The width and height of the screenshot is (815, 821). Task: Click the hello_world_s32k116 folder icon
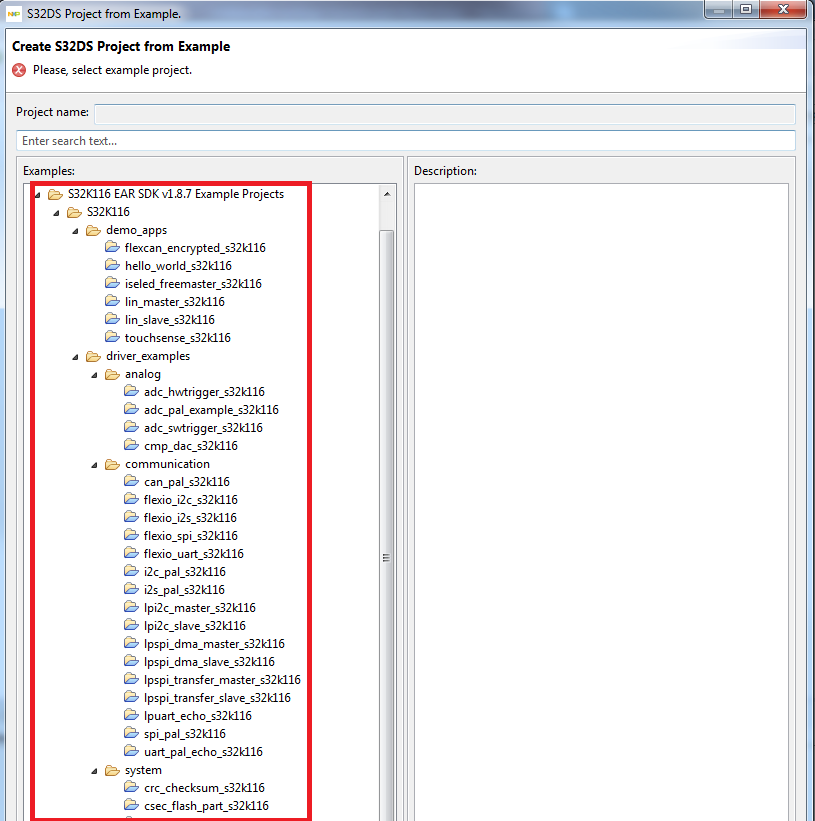point(112,265)
